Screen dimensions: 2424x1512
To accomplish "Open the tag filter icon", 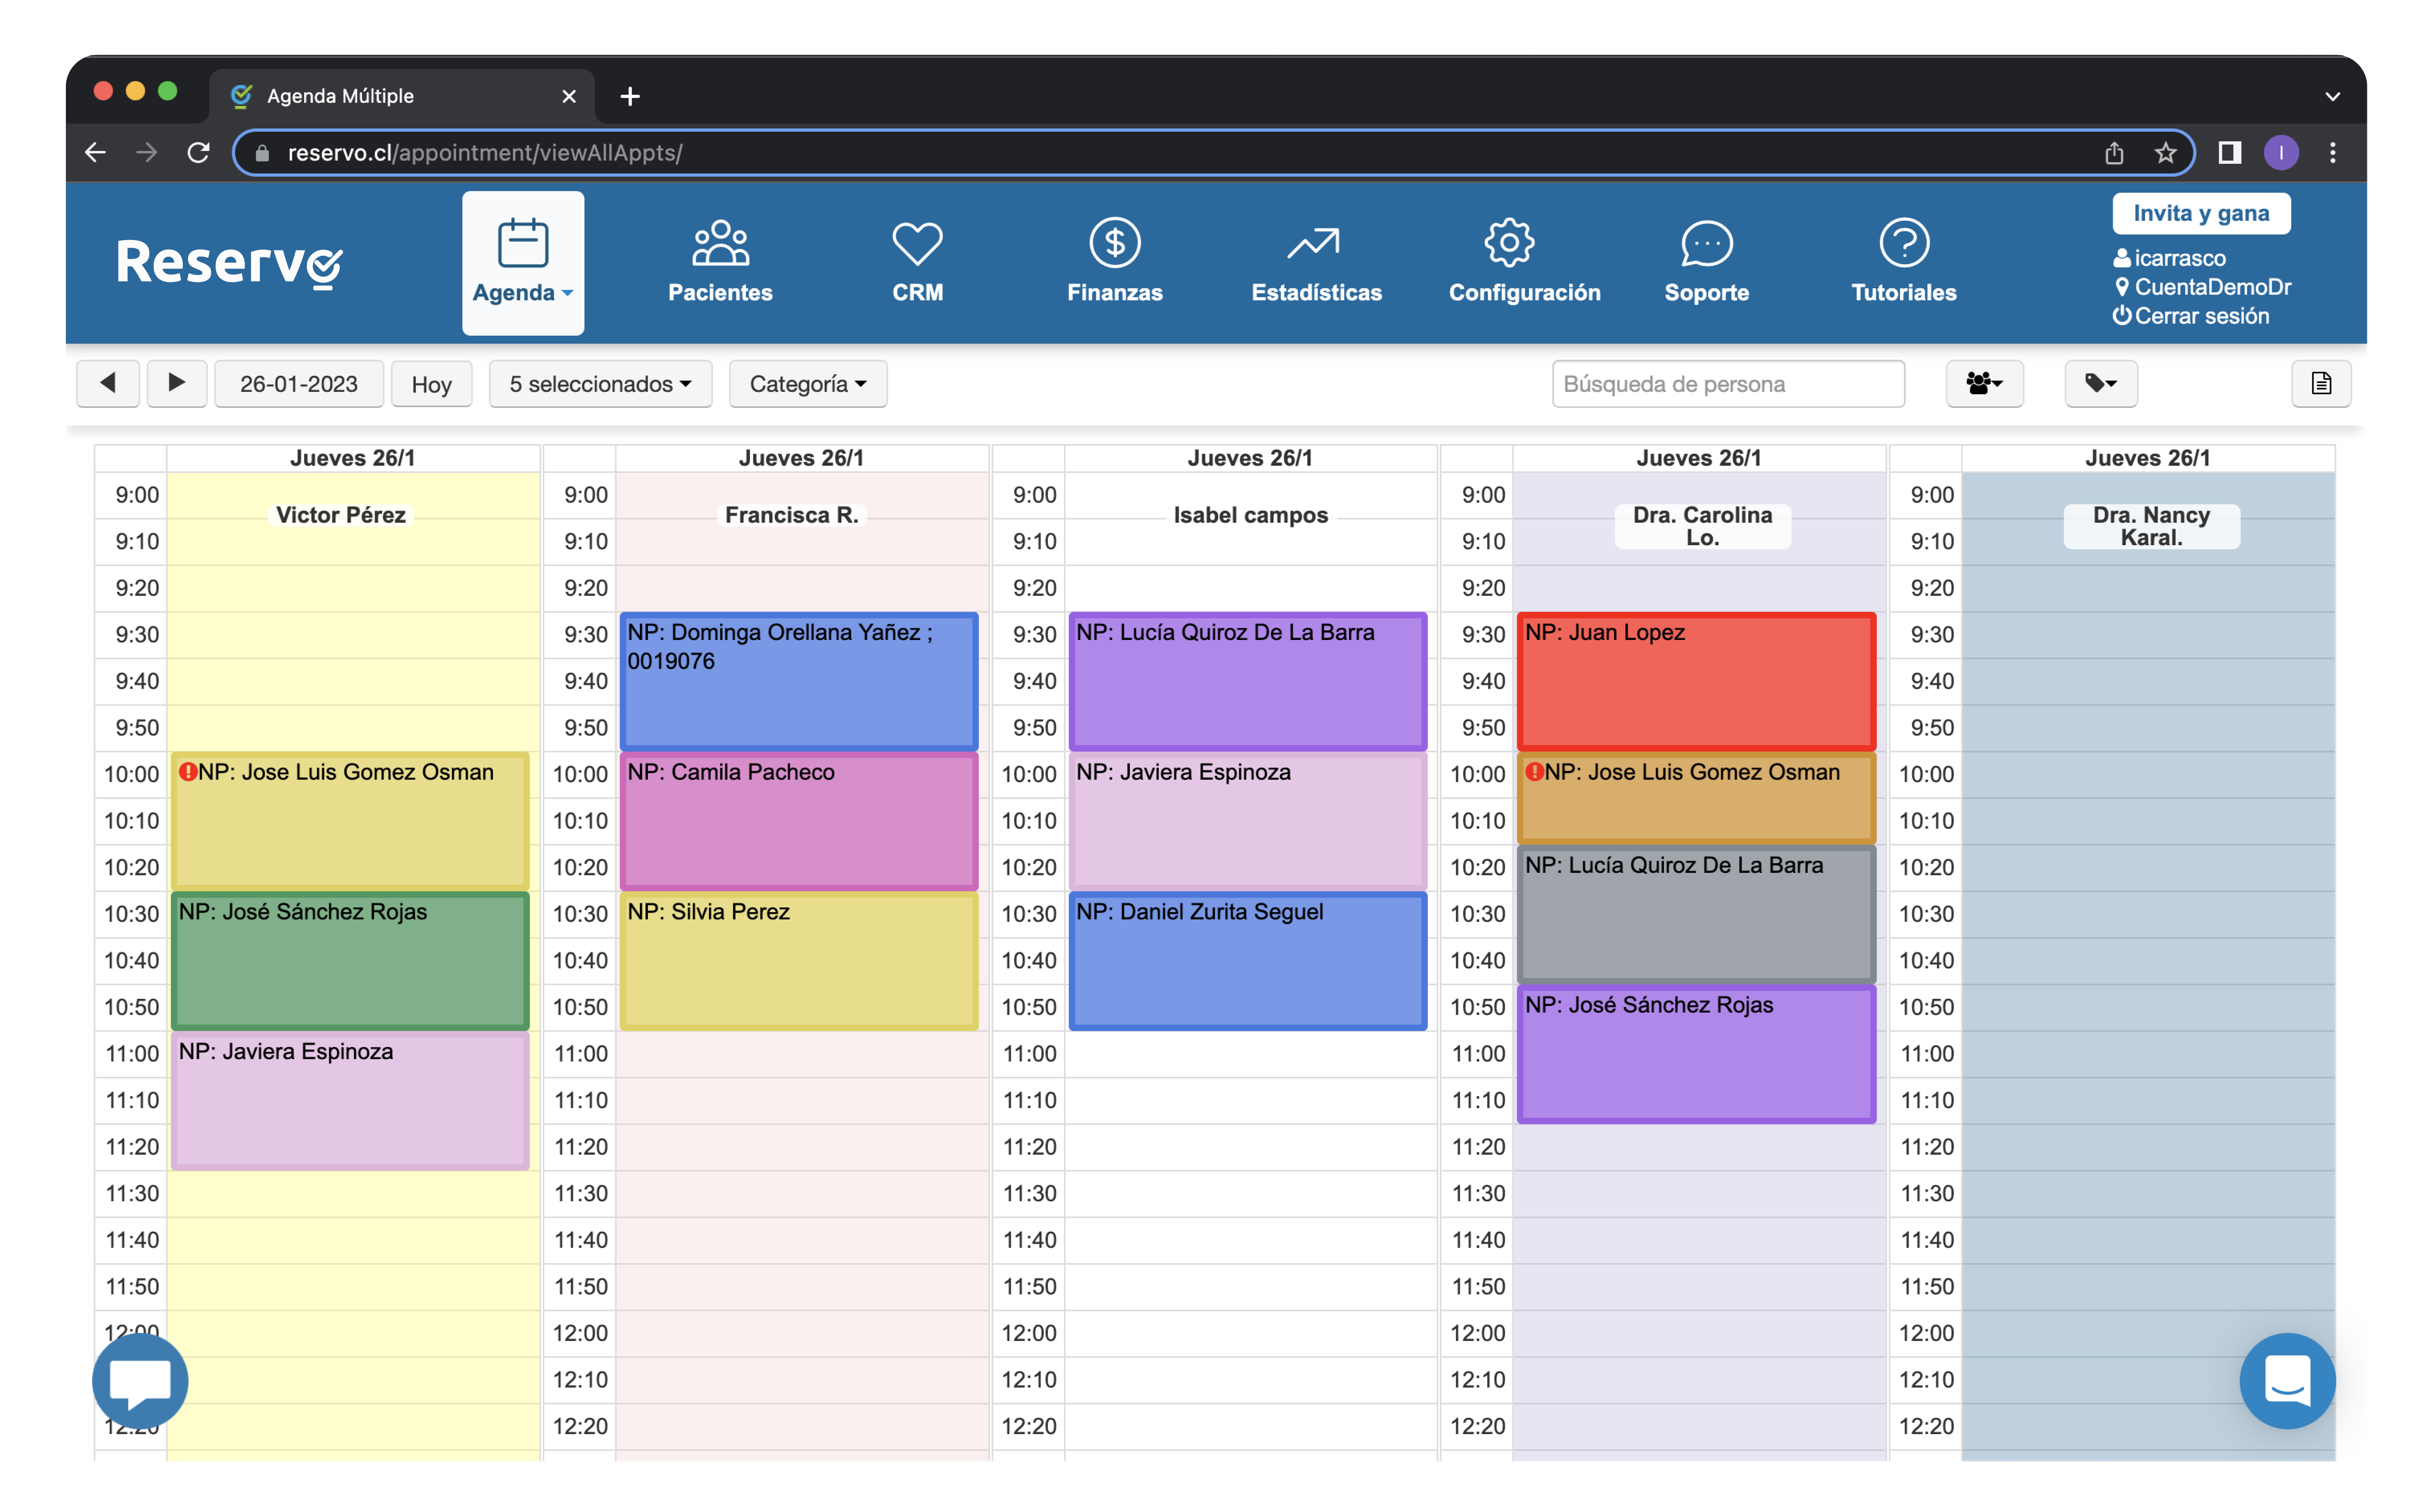I will (2100, 383).
